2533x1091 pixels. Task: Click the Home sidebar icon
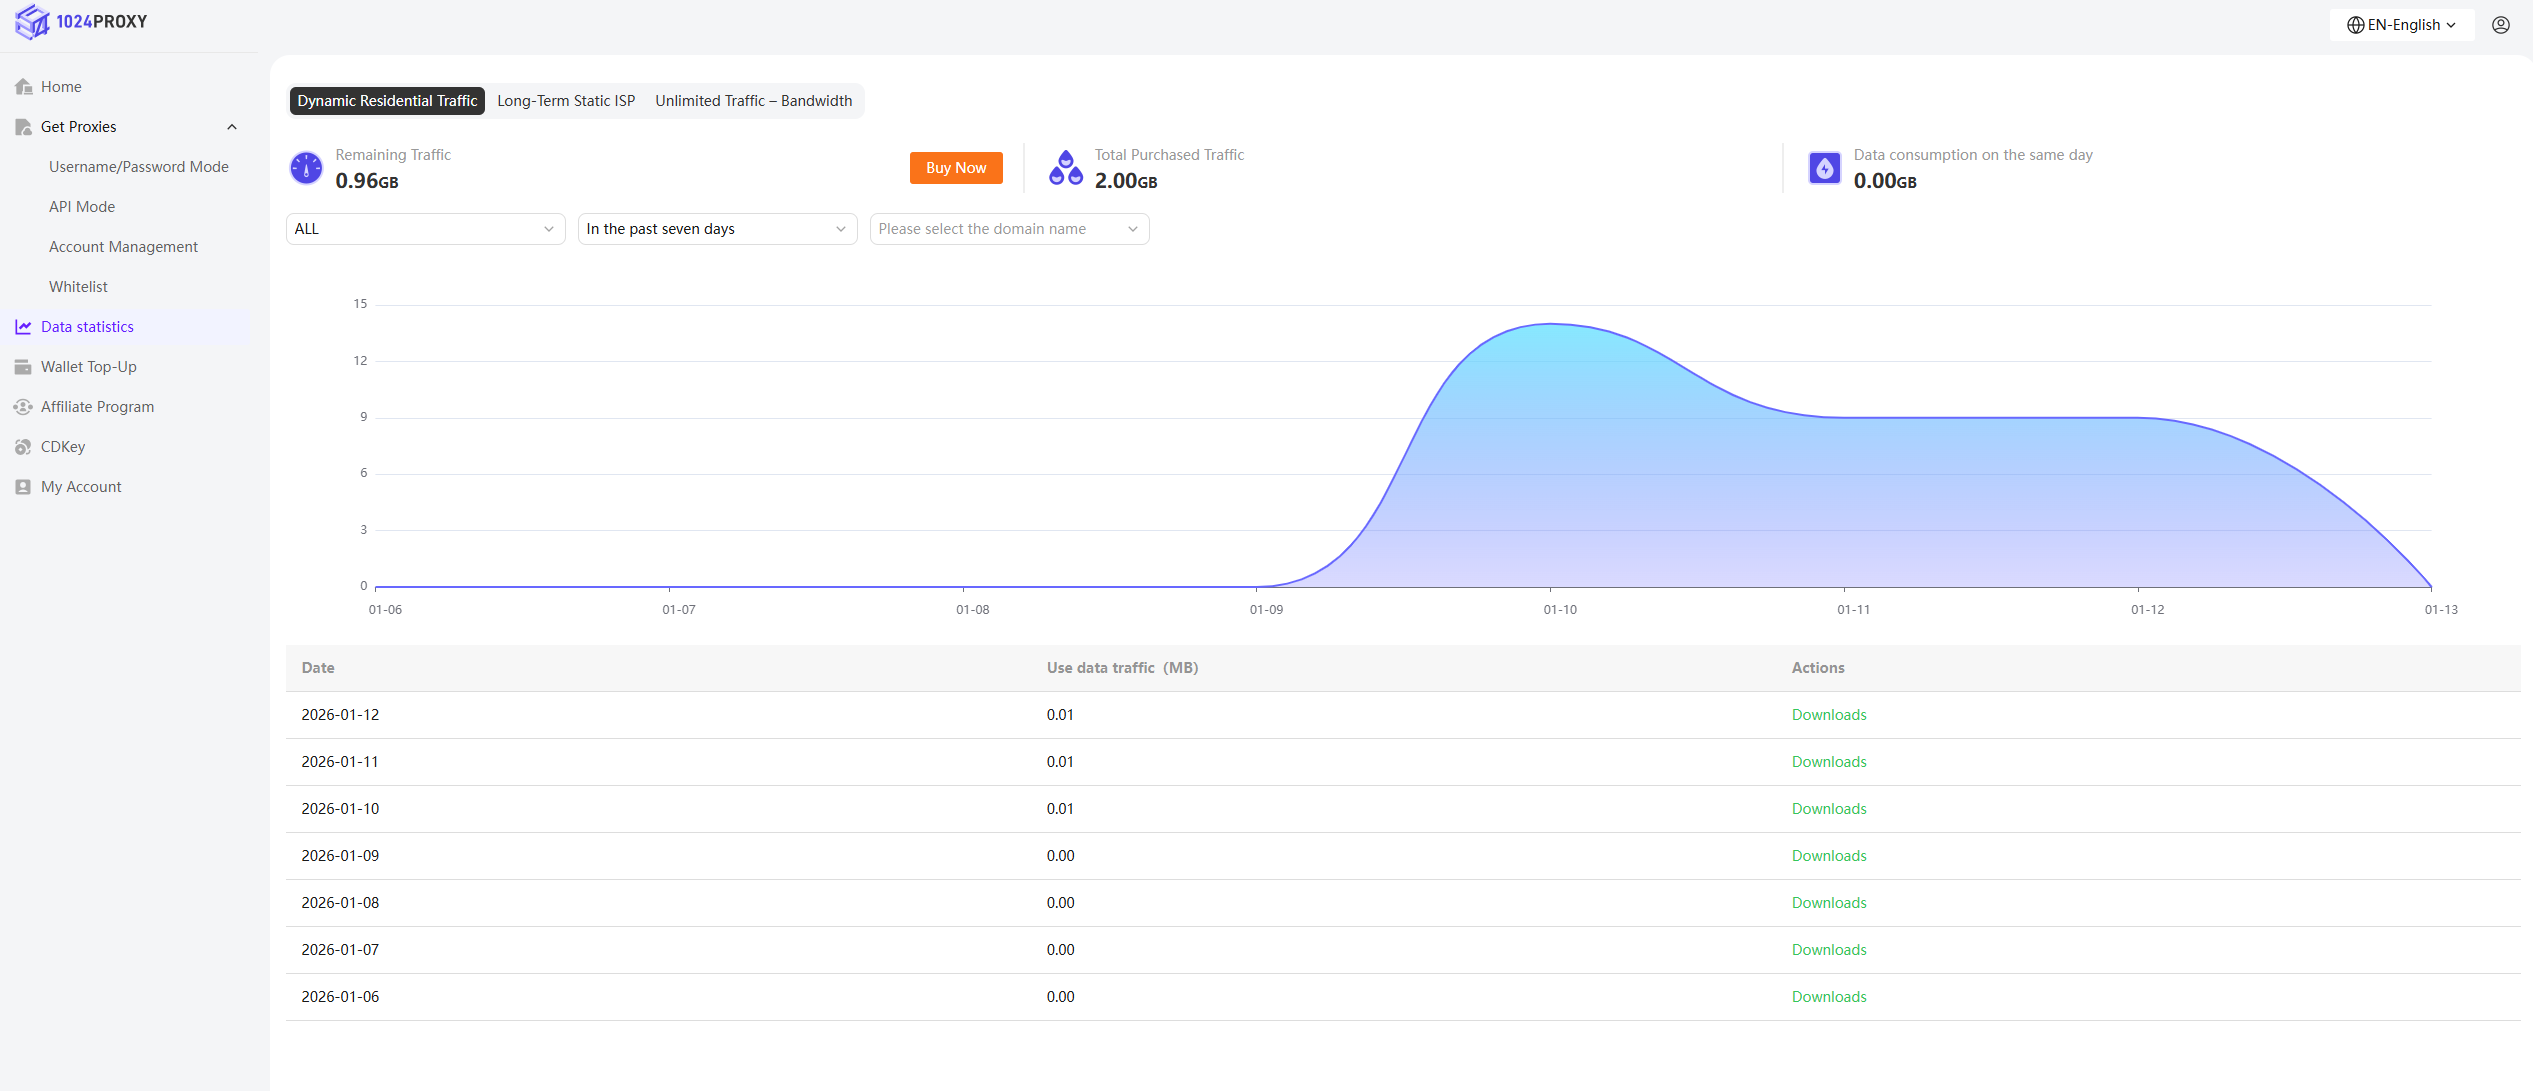[x=24, y=87]
